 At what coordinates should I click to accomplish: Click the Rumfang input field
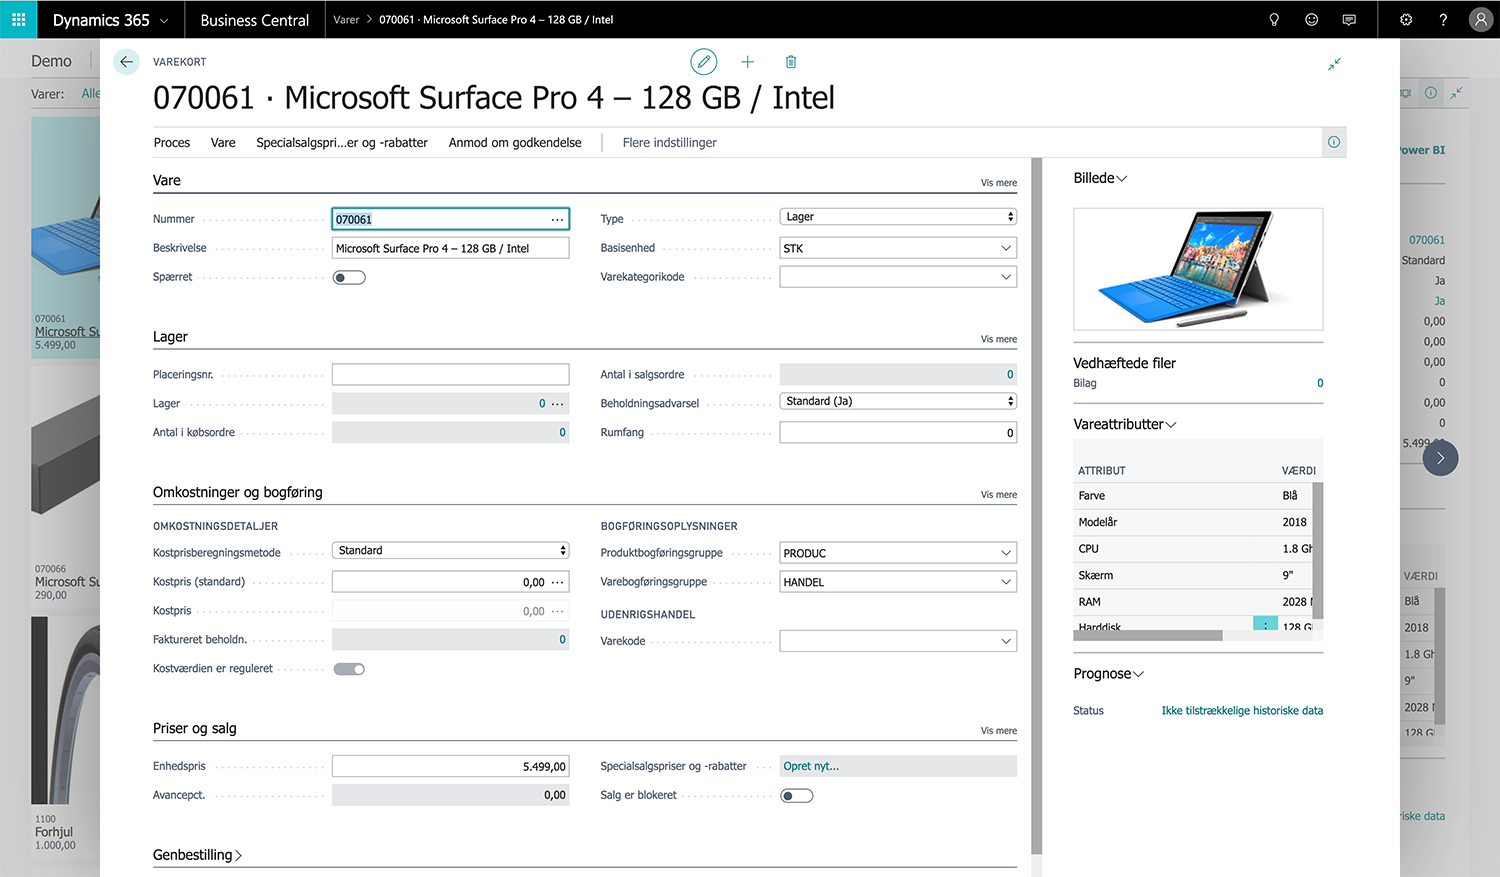898,433
